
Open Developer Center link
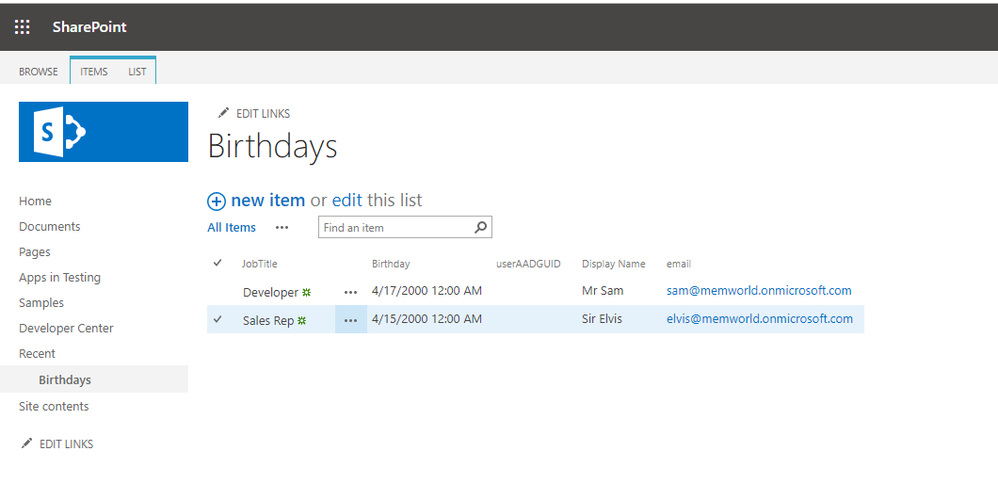[66, 329]
